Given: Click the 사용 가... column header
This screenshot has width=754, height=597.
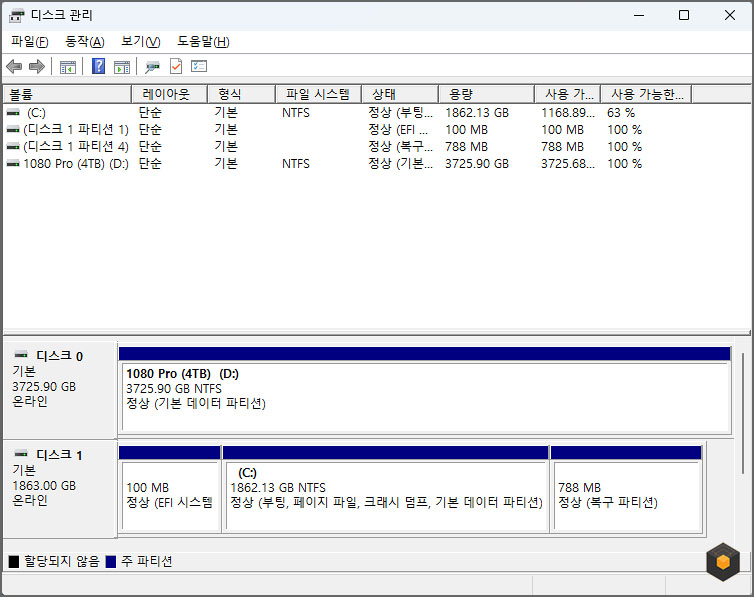Looking at the screenshot, I should coord(568,94).
